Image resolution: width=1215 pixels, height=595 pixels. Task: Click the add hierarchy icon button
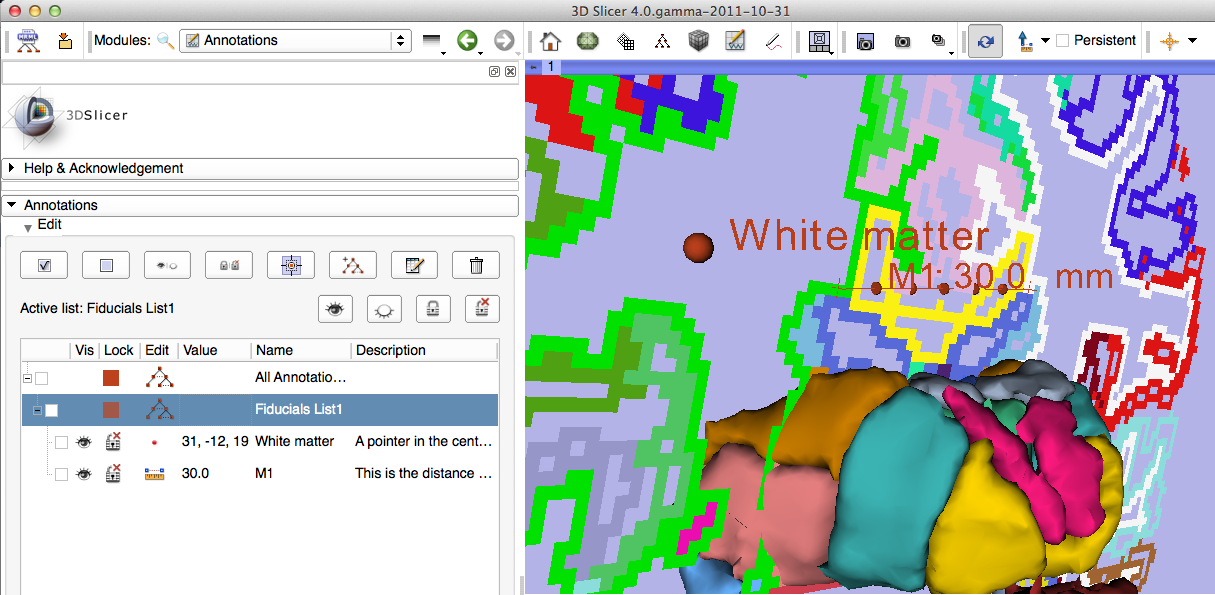click(352, 265)
